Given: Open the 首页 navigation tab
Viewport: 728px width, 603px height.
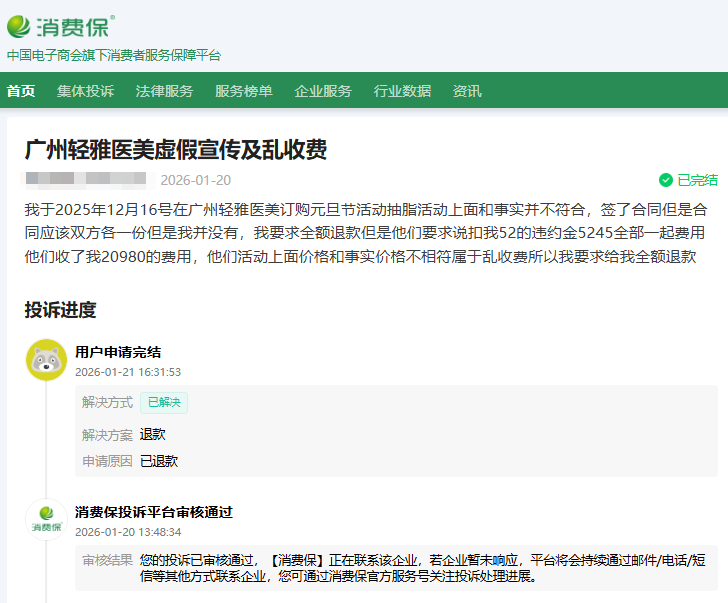Looking at the screenshot, I should coord(21,91).
